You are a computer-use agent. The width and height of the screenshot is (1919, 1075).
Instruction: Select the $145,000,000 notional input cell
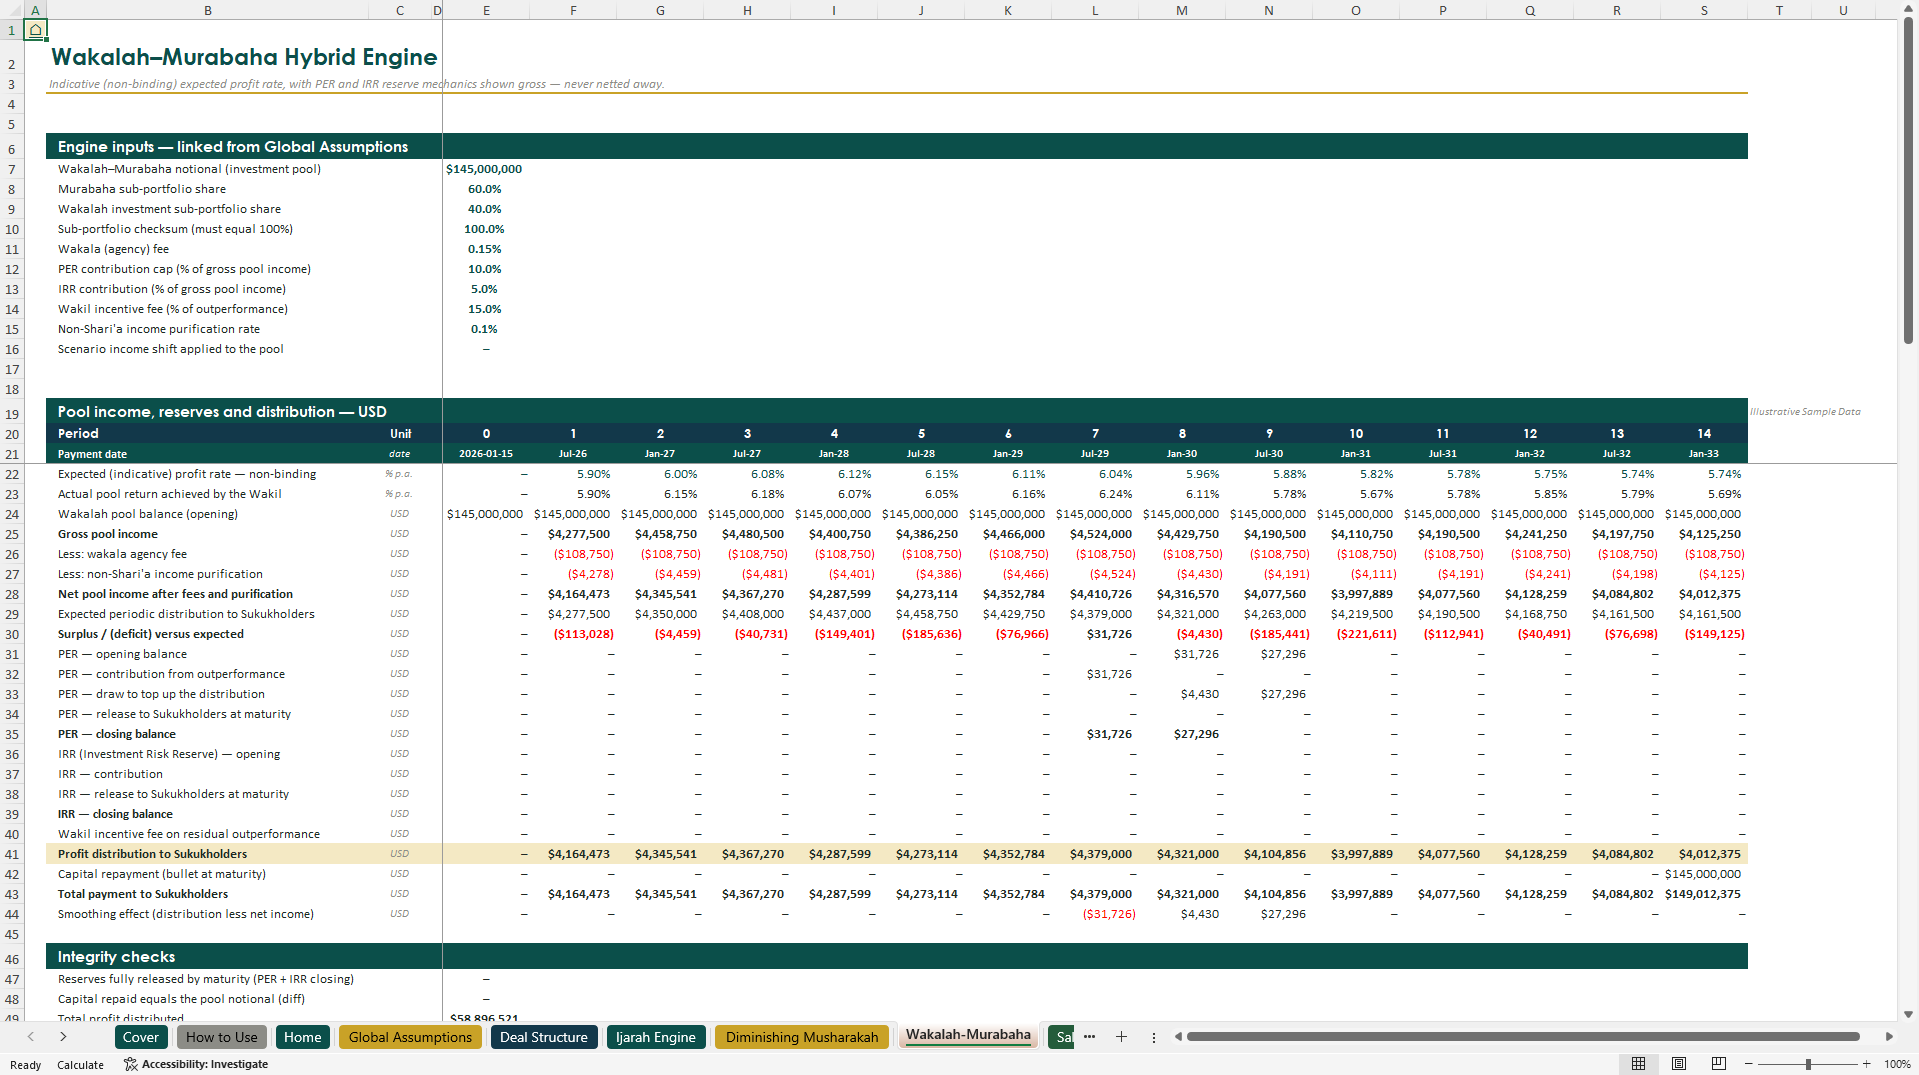[485, 169]
